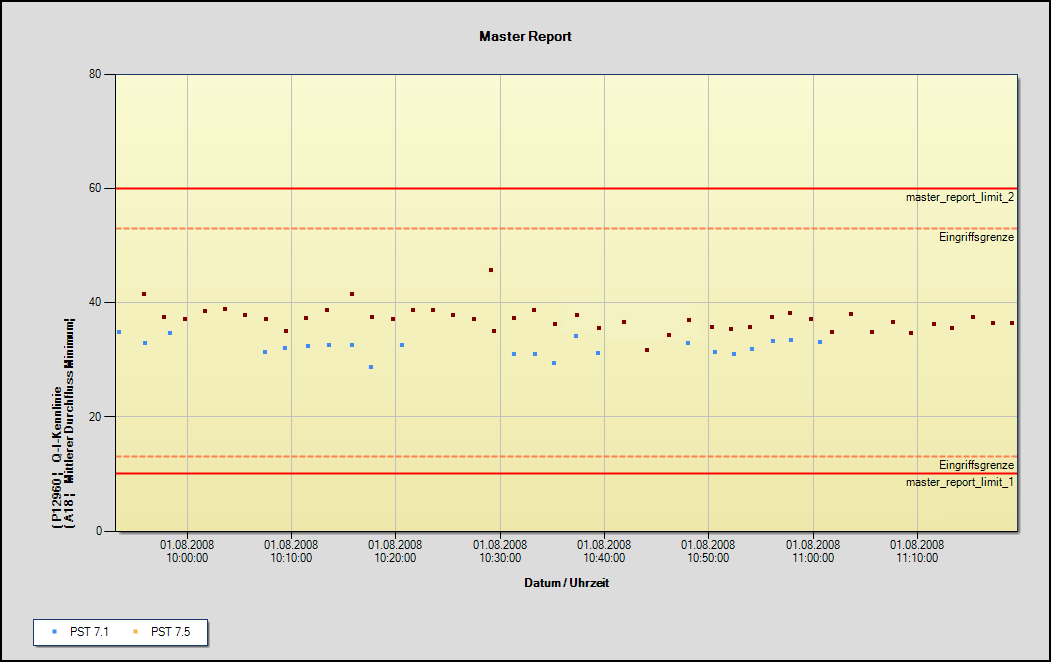Click the 80 value on Y axis
The image size is (1051, 662).
pyautogui.click(x=96, y=74)
